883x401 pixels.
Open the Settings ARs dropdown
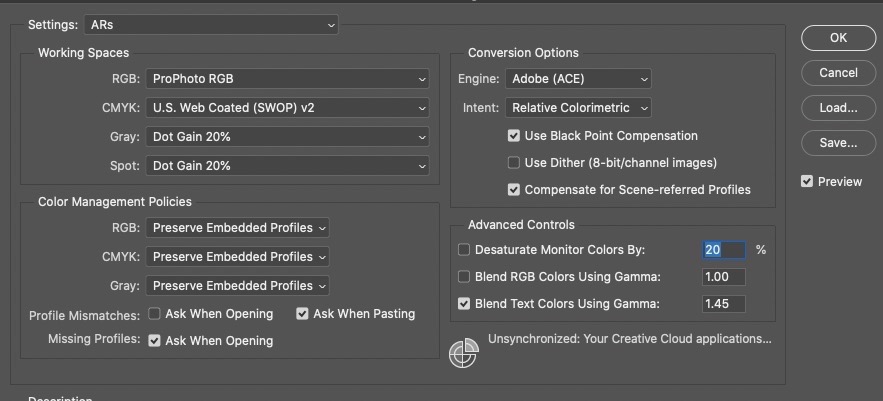click(213, 24)
